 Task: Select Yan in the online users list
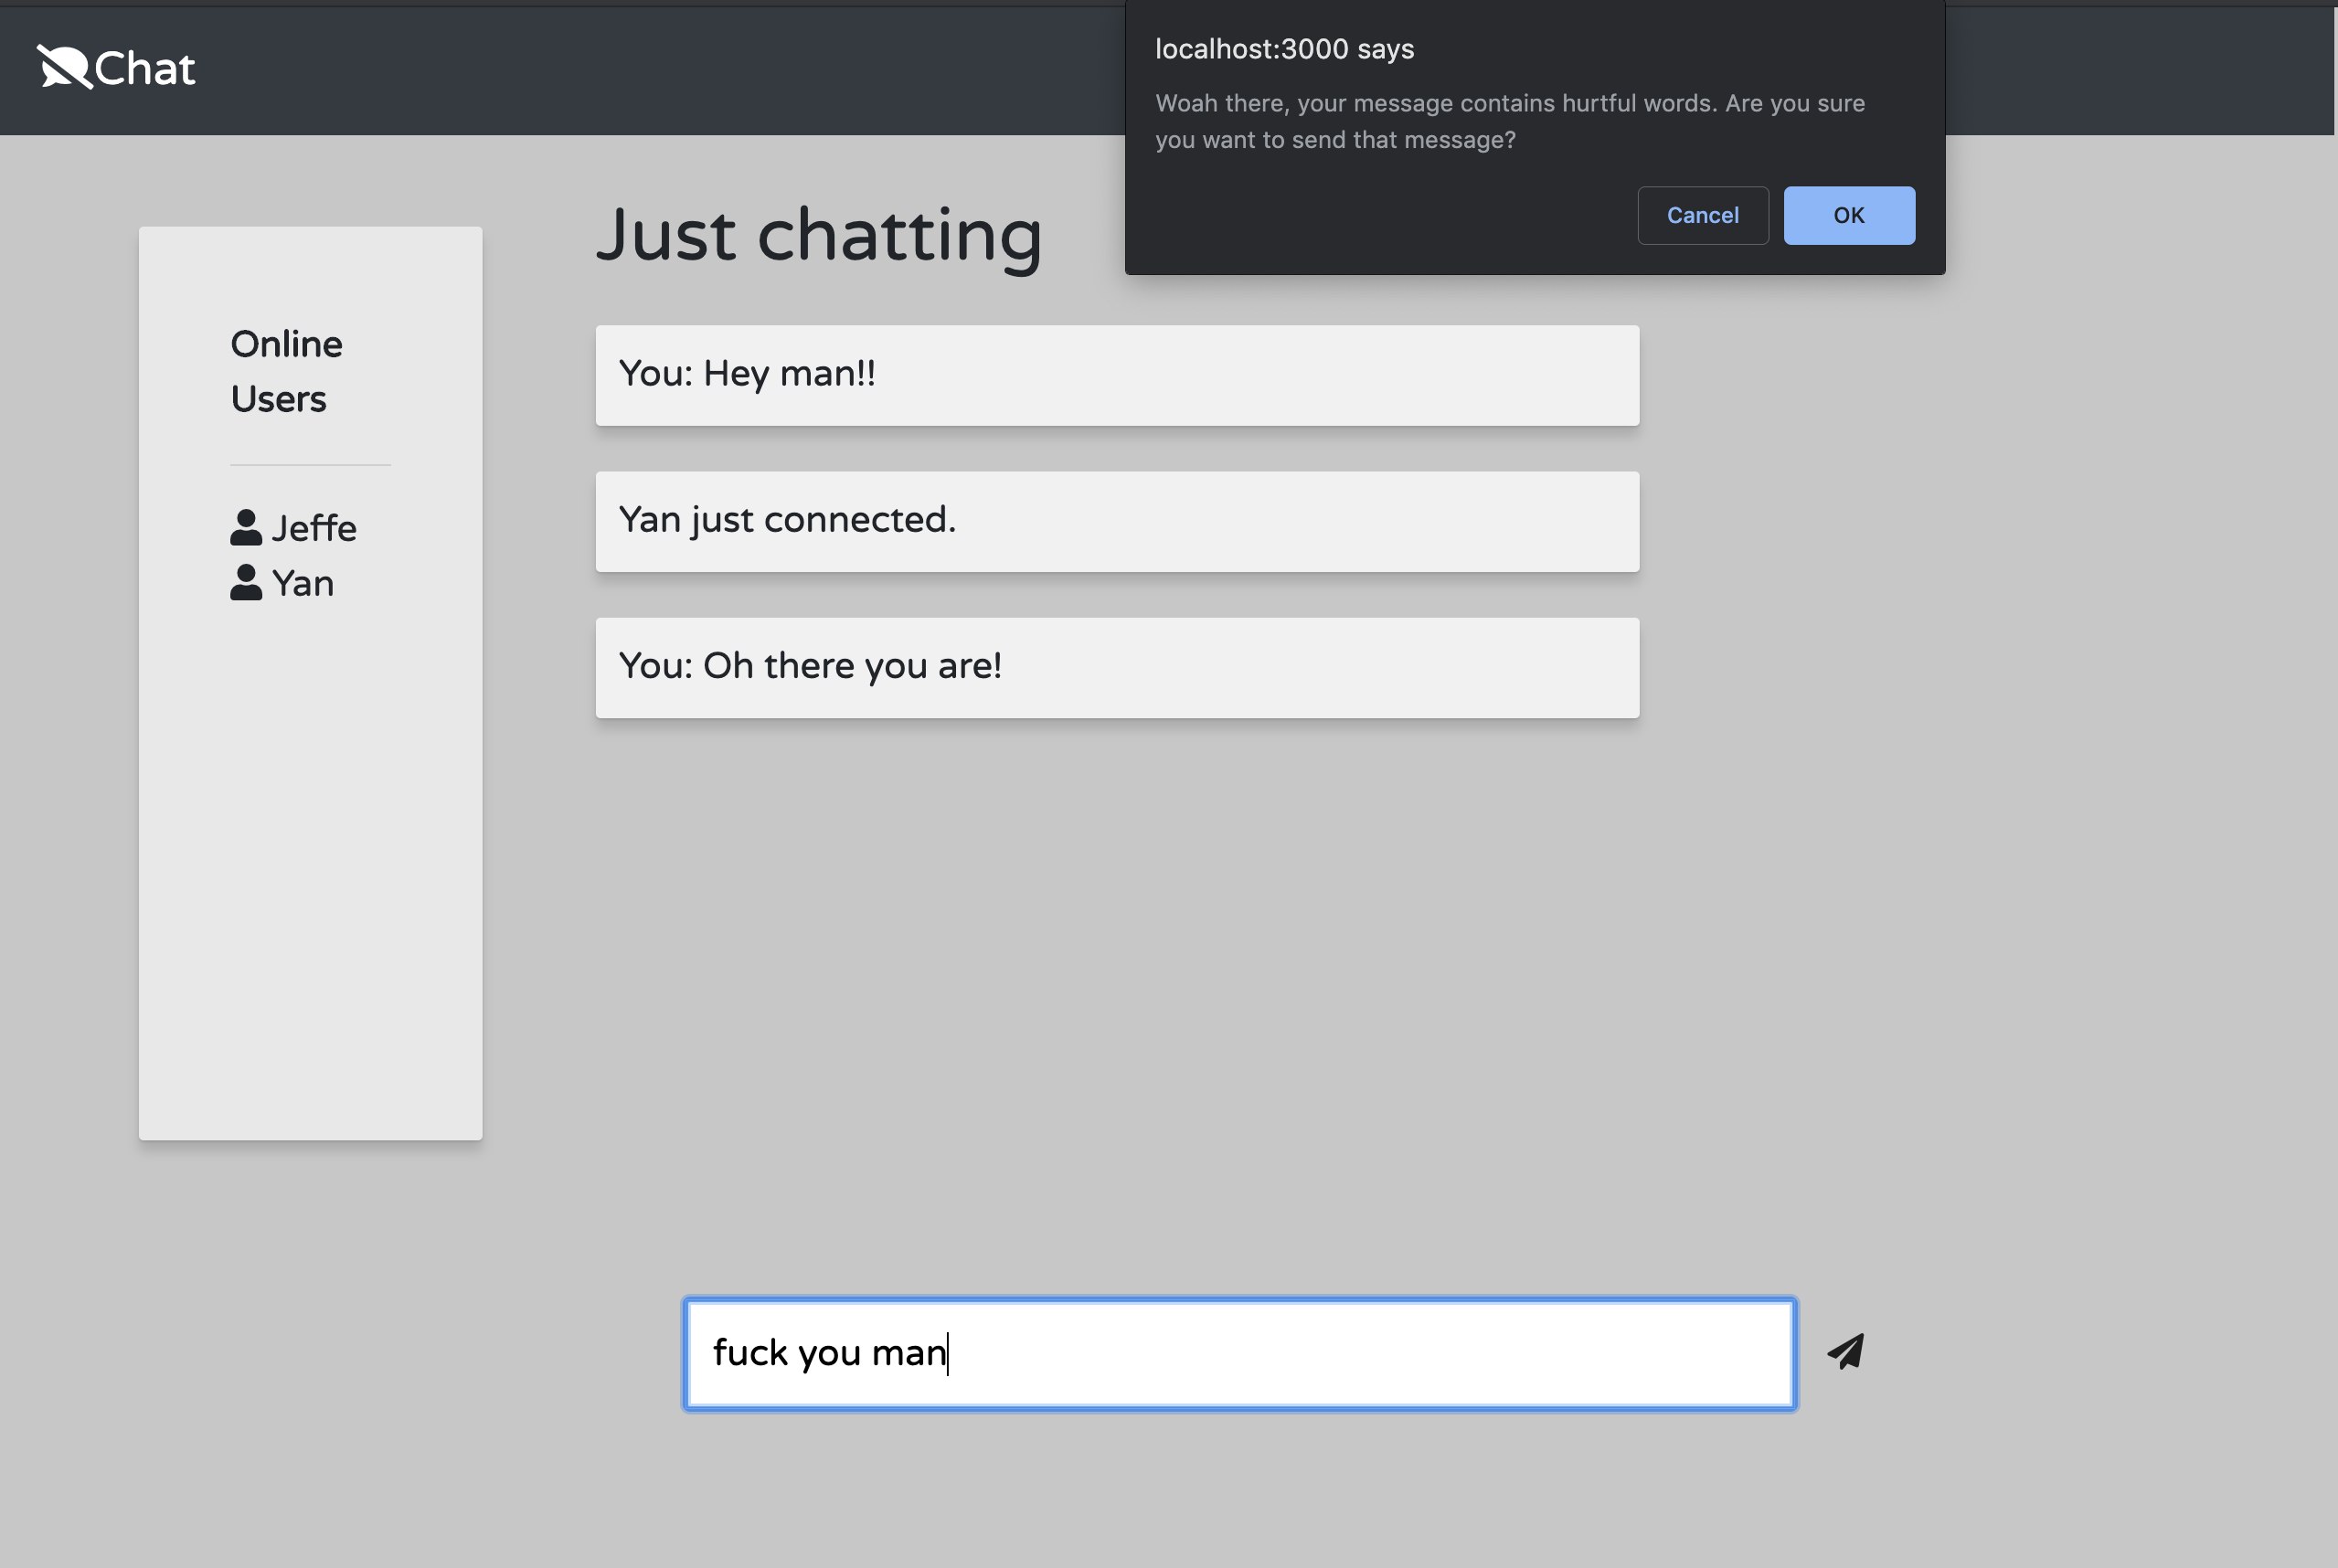coord(302,583)
